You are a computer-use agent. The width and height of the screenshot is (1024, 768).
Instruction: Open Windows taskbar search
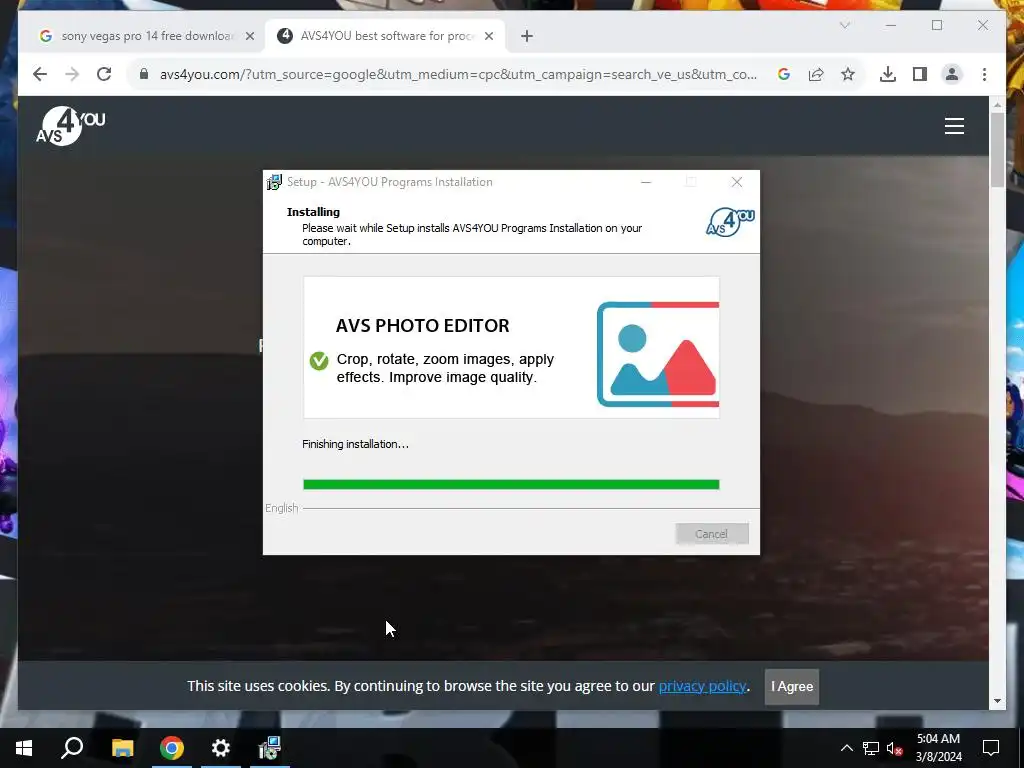coord(72,748)
